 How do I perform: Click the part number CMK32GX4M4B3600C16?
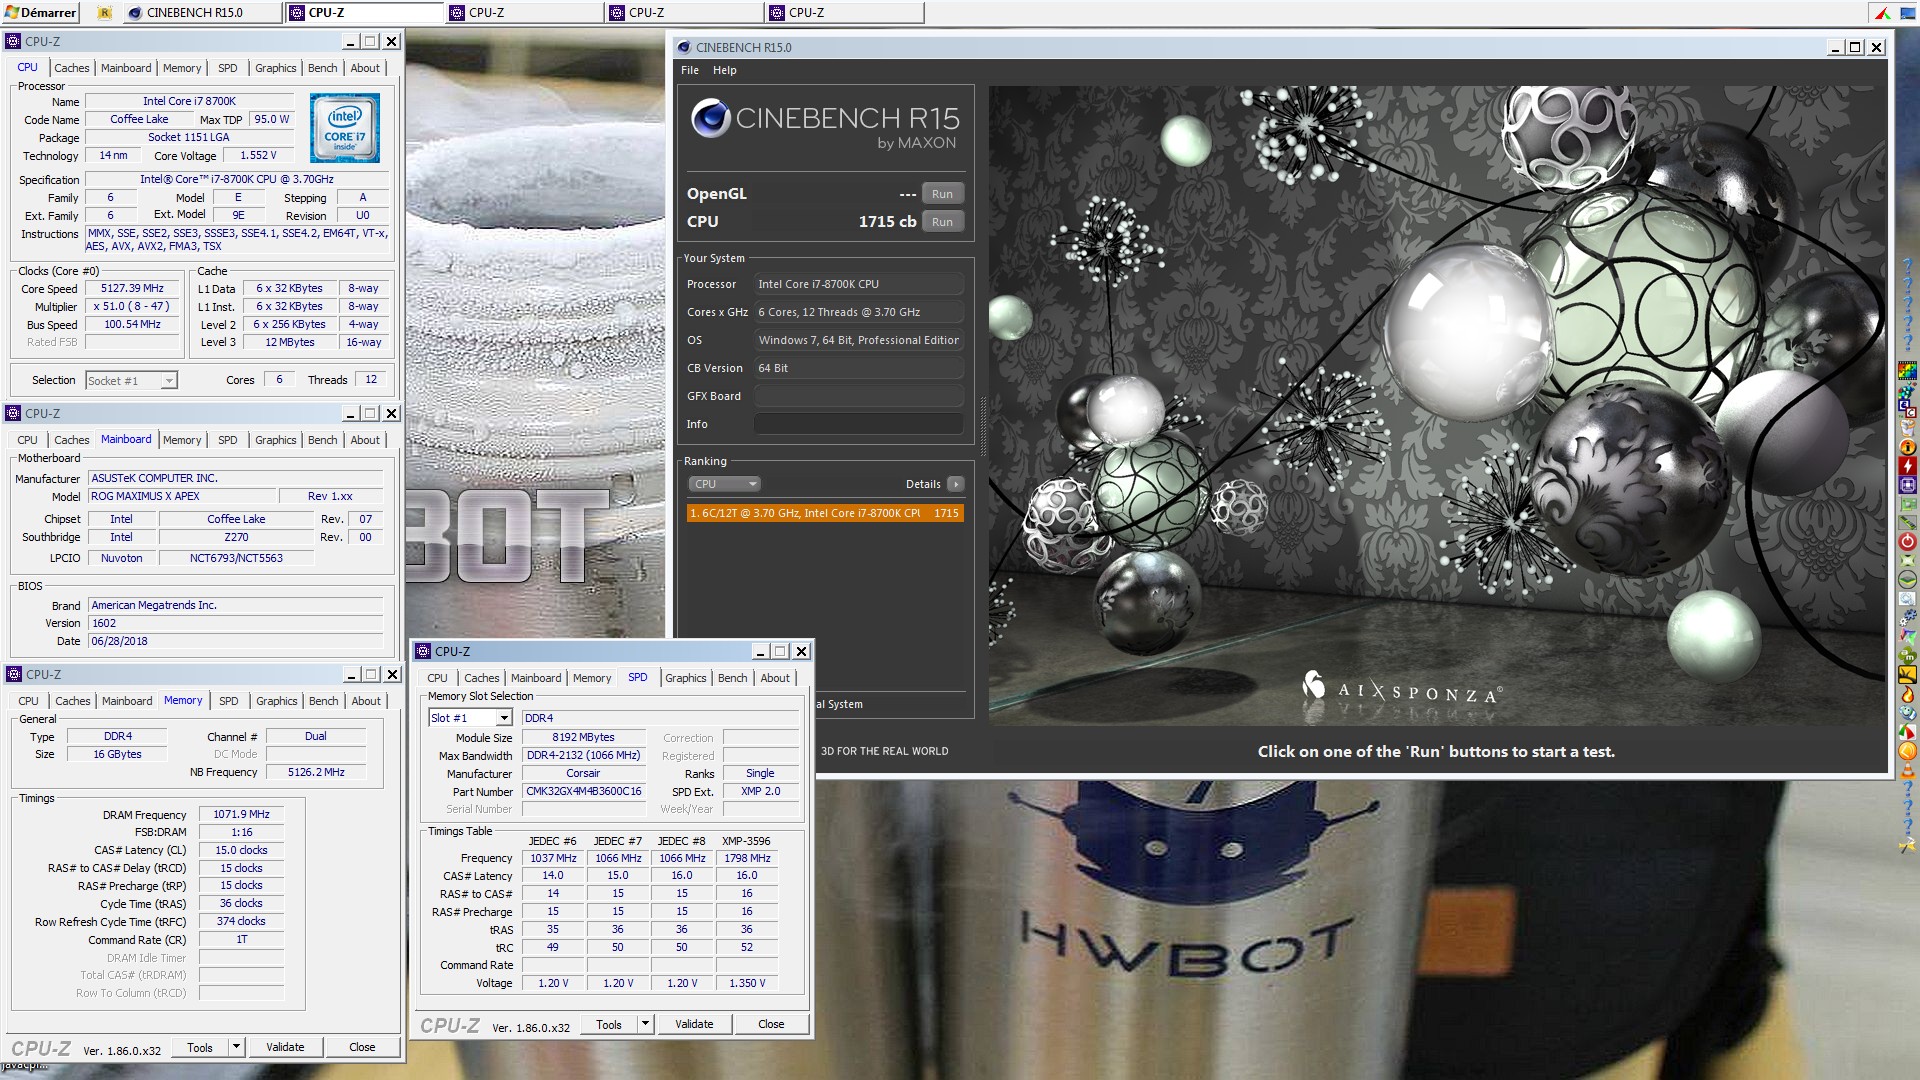pyautogui.click(x=584, y=791)
